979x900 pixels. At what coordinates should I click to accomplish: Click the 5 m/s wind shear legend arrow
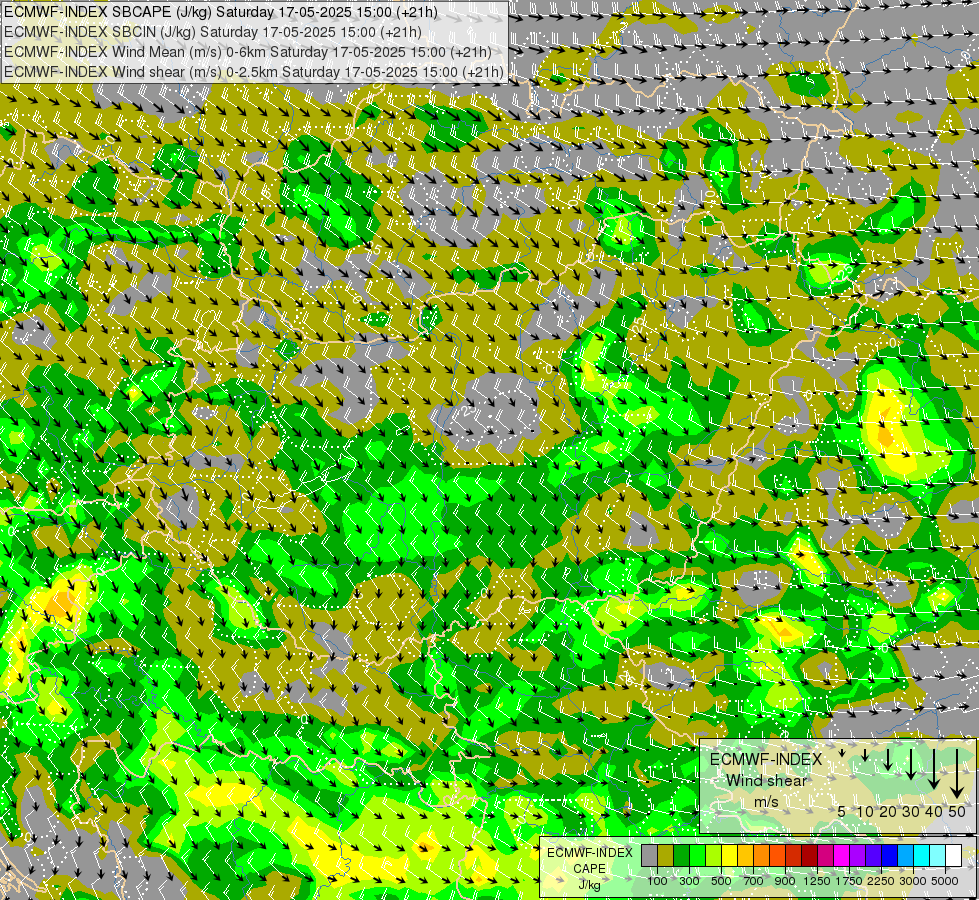pyautogui.click(x=842, y=753)
